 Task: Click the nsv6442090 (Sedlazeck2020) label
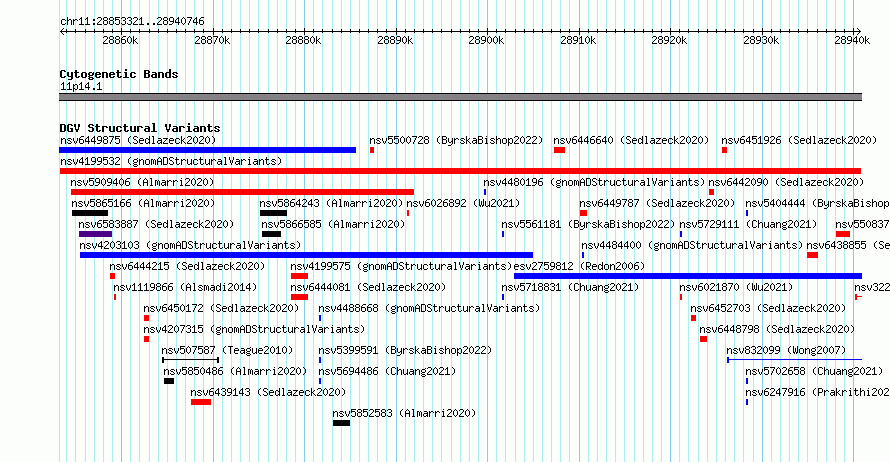(x=786, y=182)
